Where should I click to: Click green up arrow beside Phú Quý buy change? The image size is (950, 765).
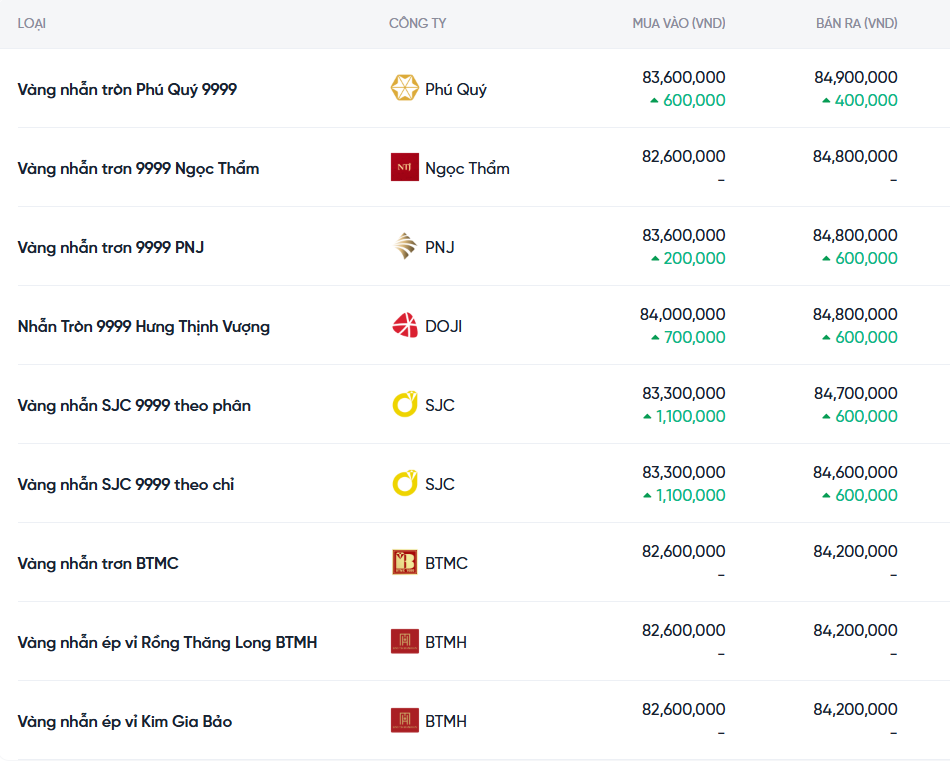point(654,101)
